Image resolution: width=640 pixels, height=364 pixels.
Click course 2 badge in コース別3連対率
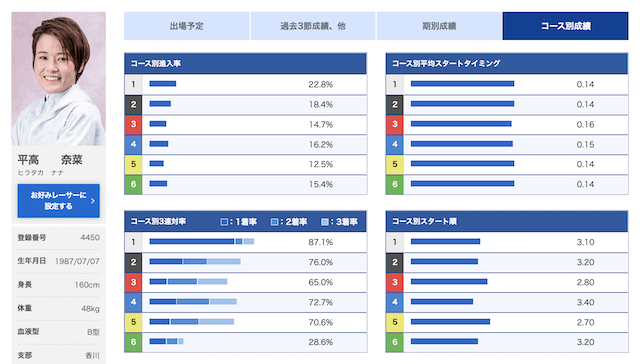[133, 262]
